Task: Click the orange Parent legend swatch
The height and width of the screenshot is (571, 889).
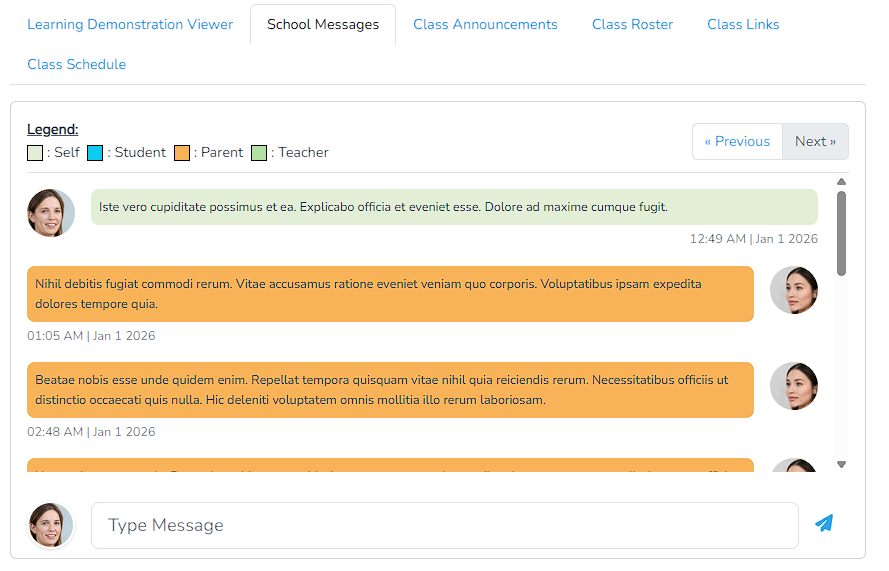Action: [x=182, y=153]
